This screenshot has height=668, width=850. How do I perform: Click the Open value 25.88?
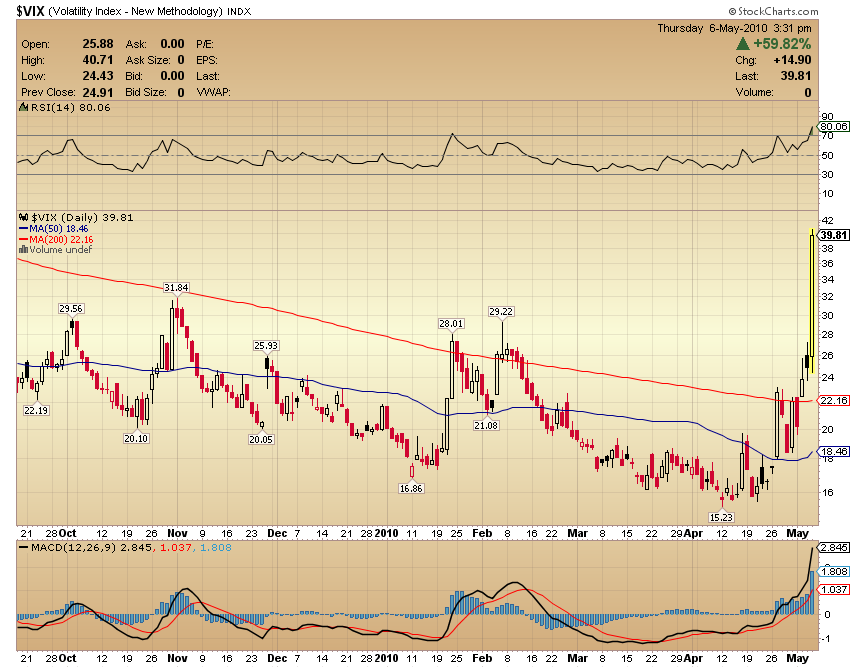click(98, 44)
